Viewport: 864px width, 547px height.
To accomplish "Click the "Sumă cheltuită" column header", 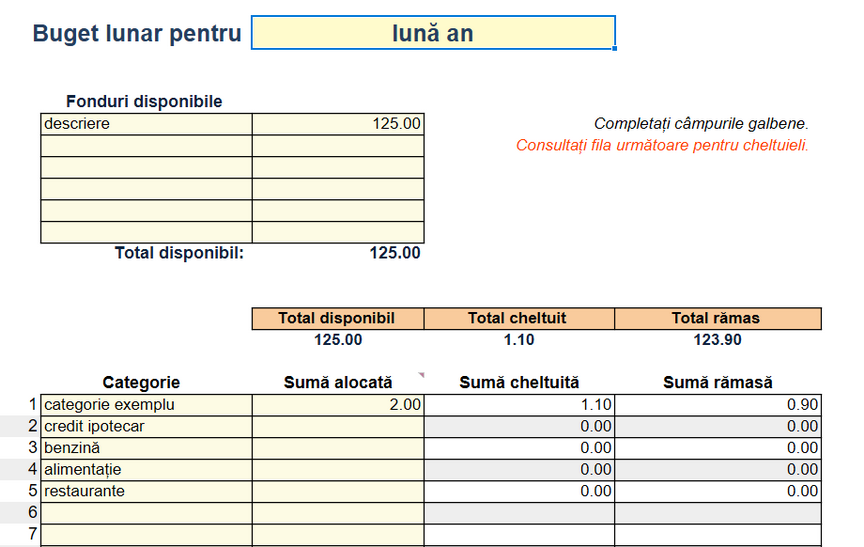I will (518, 382).
